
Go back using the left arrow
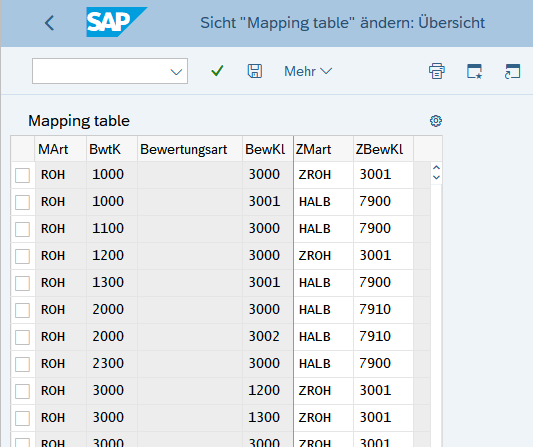pos(49,23)
